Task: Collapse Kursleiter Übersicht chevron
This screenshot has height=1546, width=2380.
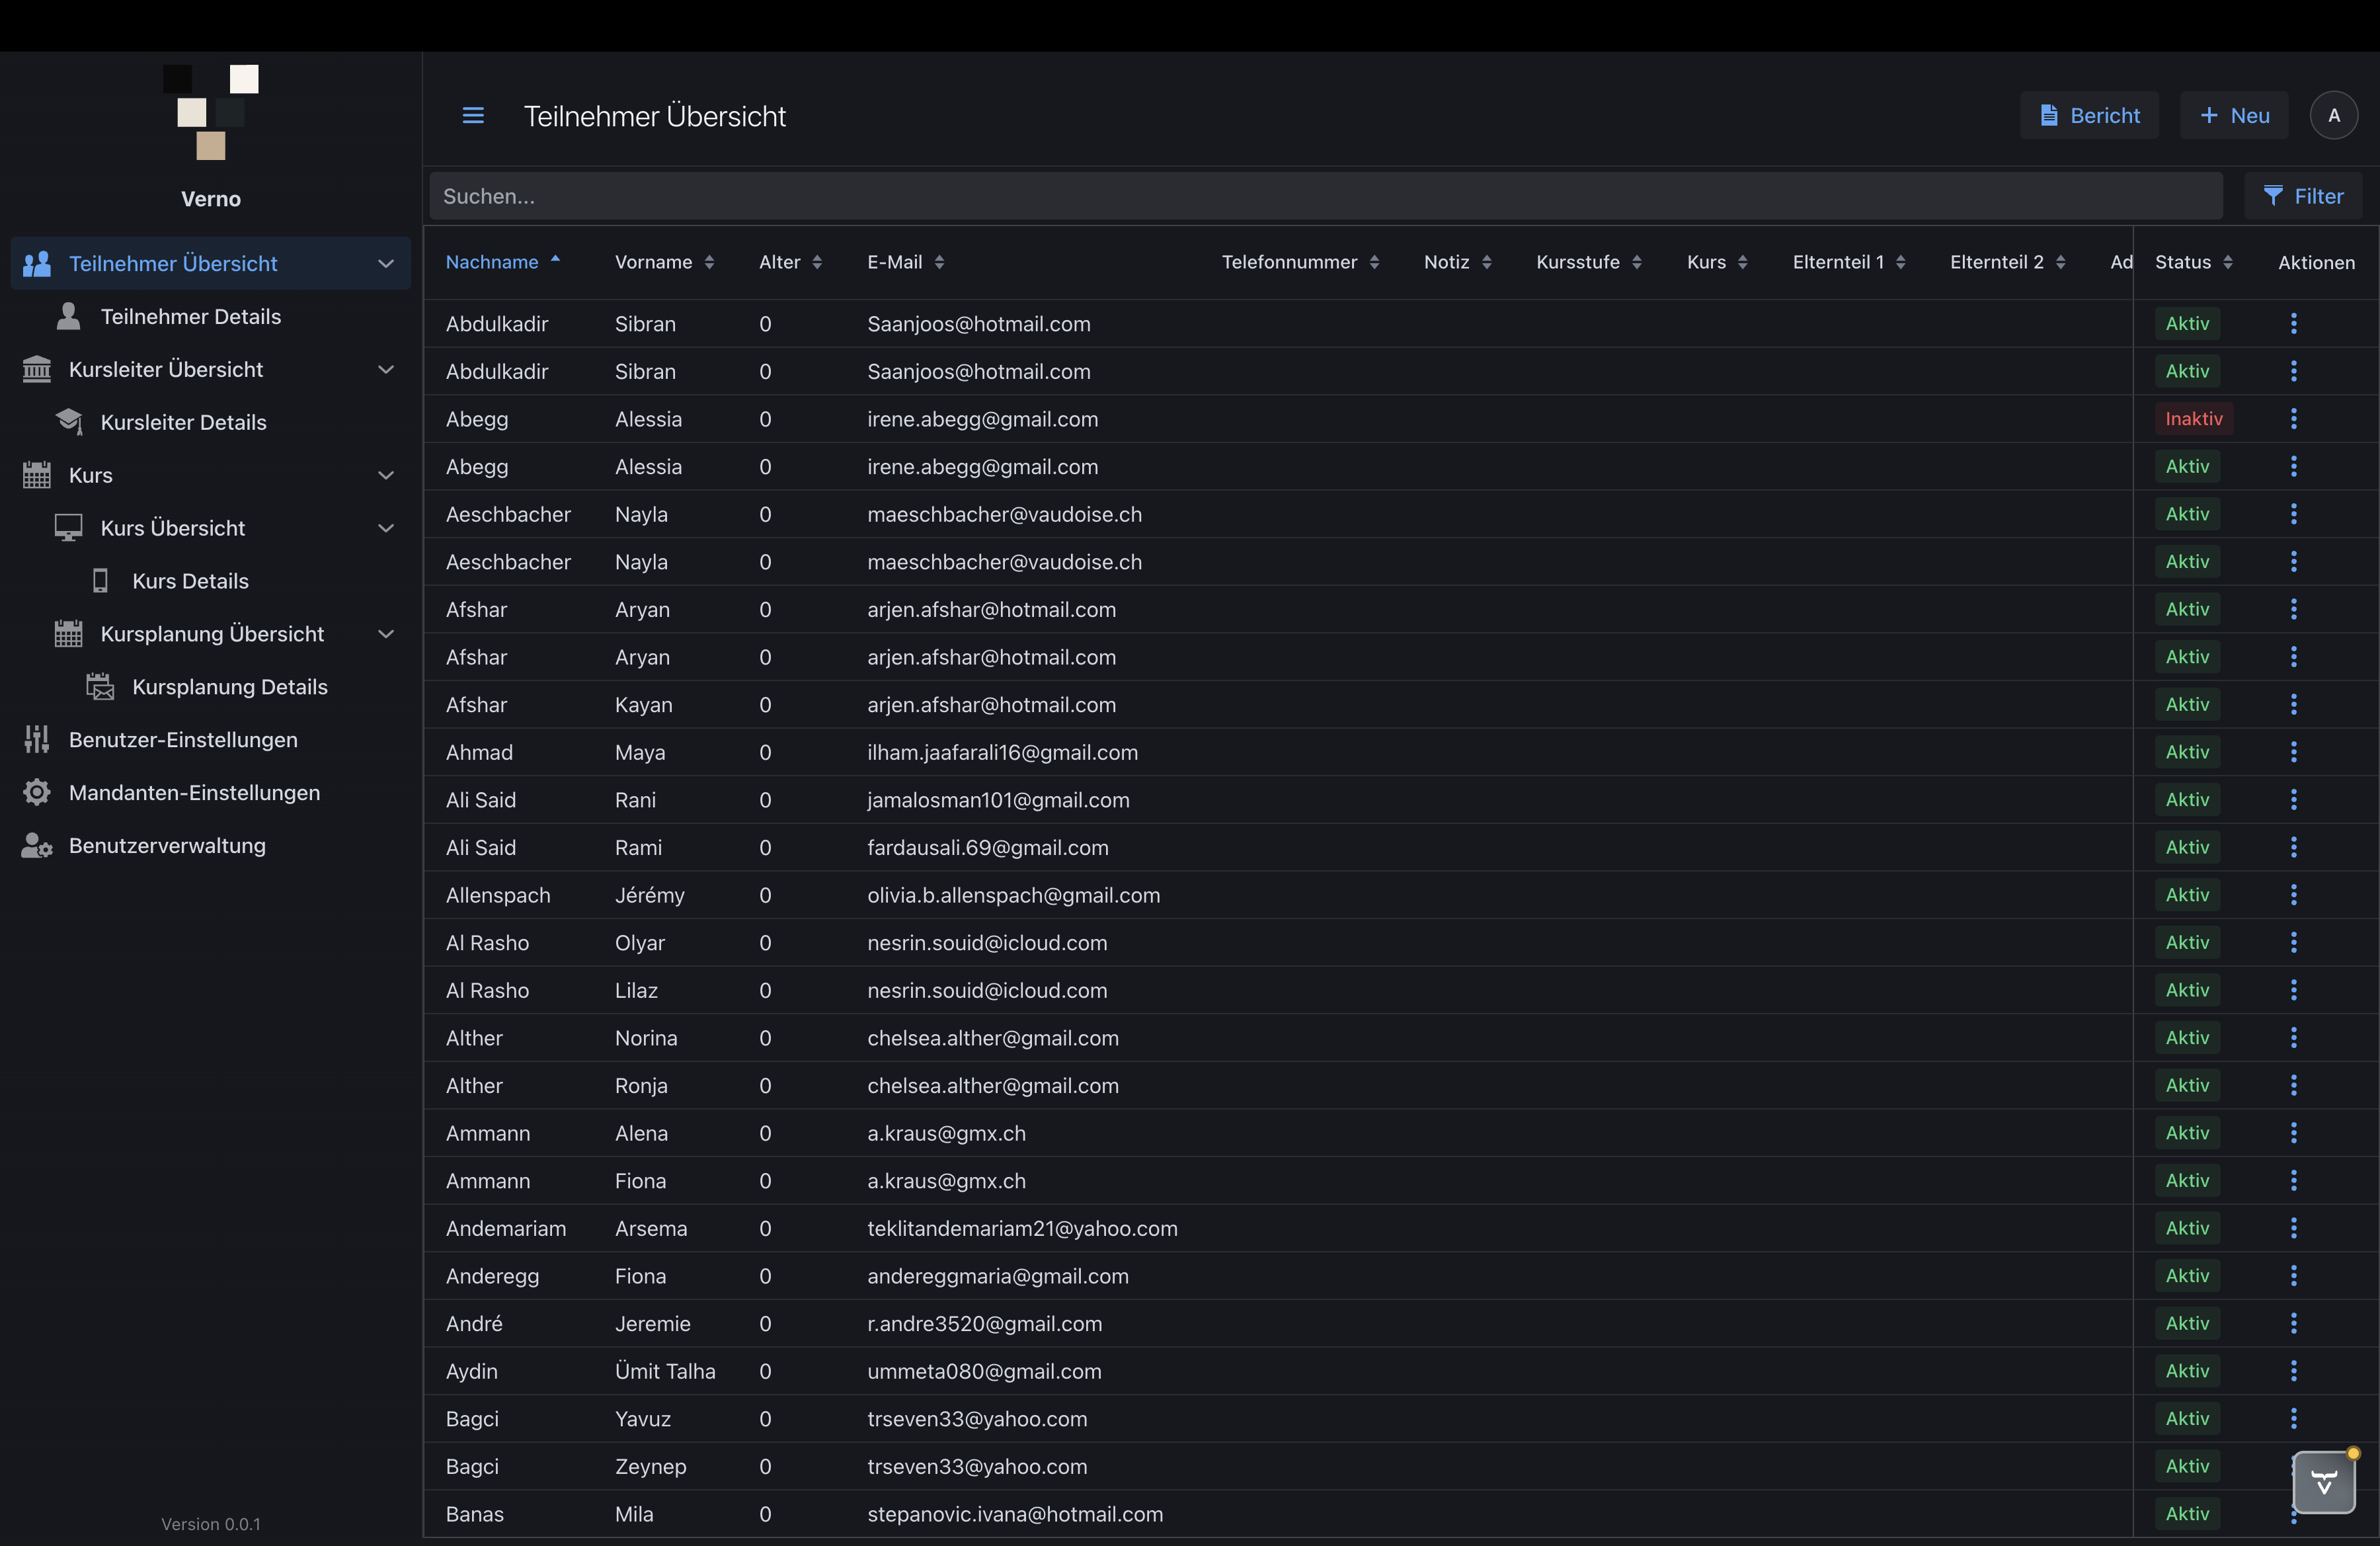Action: (386, 370)
